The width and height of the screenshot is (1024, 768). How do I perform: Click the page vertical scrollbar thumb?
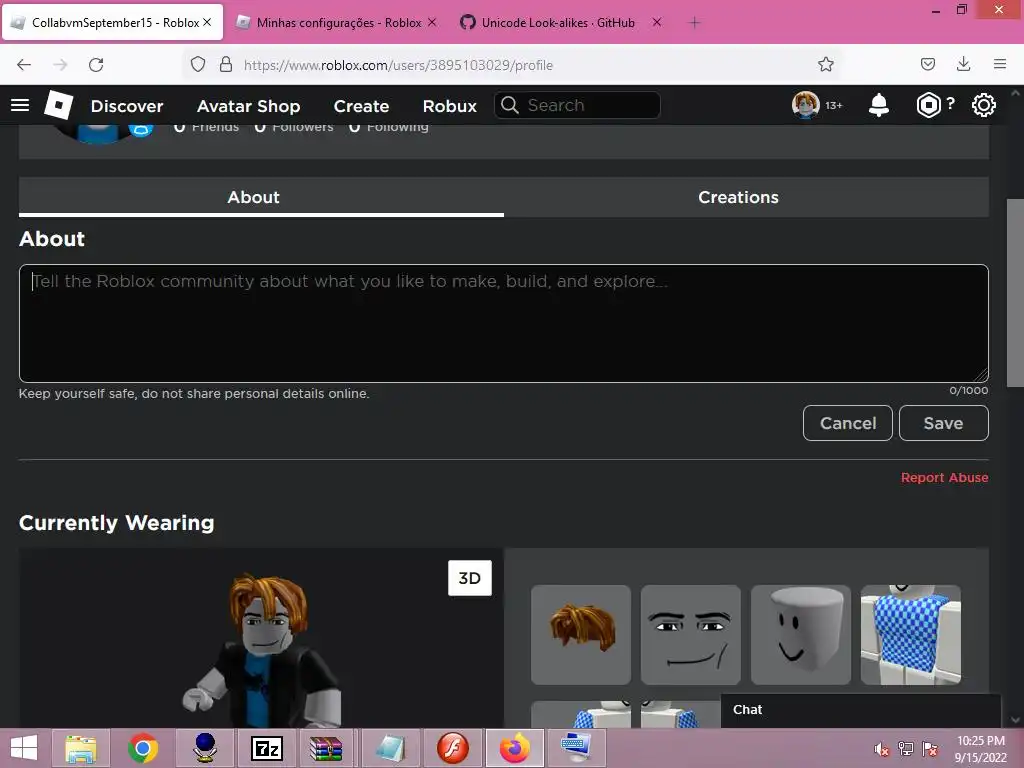(1015, 293)
